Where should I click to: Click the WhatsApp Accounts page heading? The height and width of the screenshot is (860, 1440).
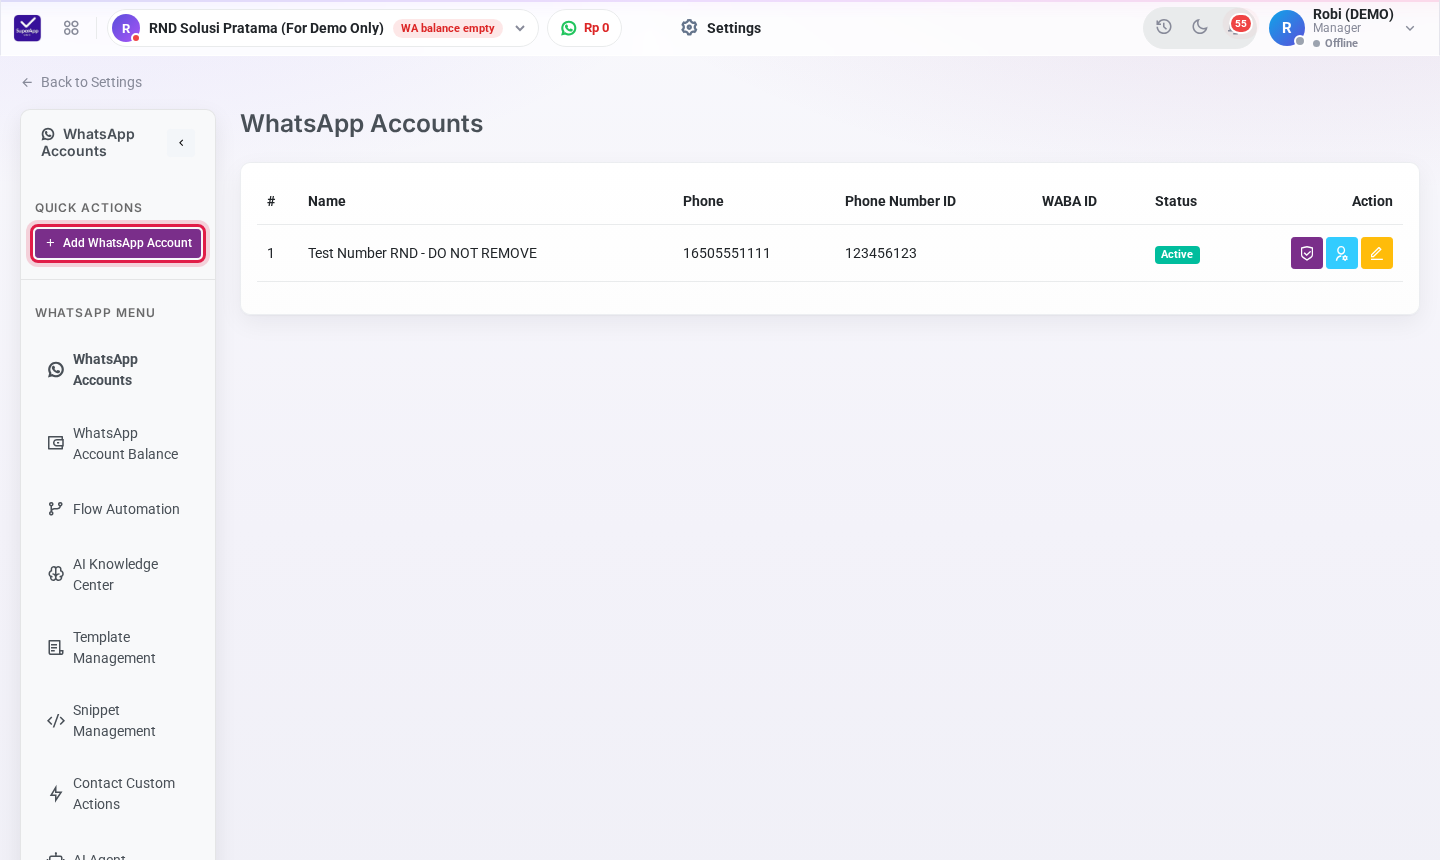click(x=362, y=123)
